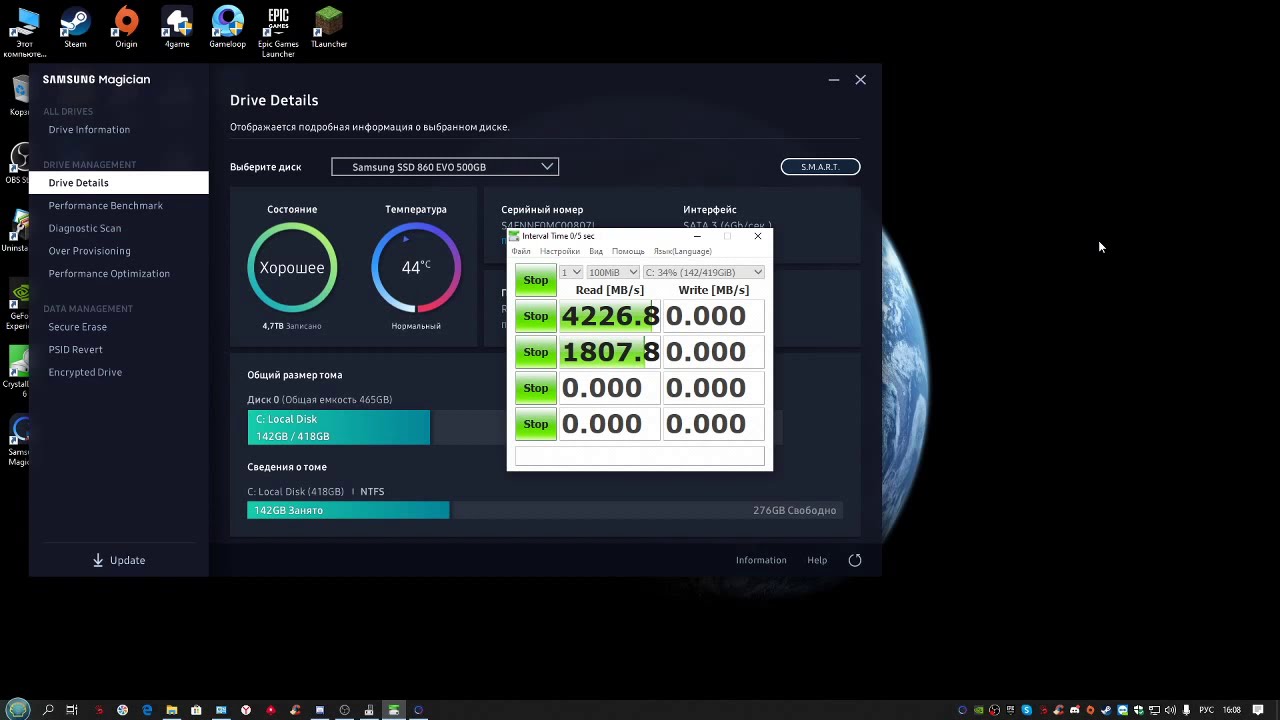Click the 4226.8 read speed value
Screen dimensions: 1280x720
610,316
